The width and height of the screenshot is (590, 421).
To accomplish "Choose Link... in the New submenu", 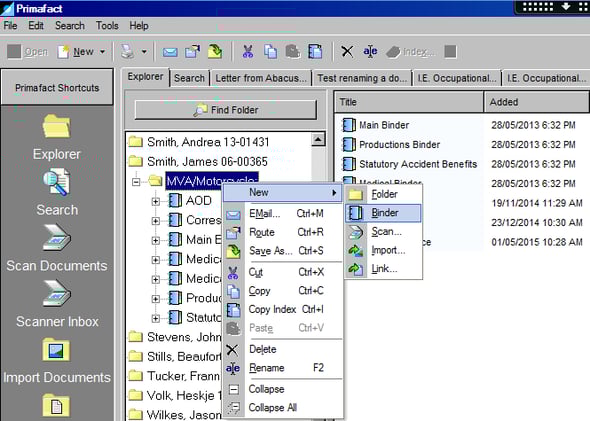I will click(x=383, y=269).
